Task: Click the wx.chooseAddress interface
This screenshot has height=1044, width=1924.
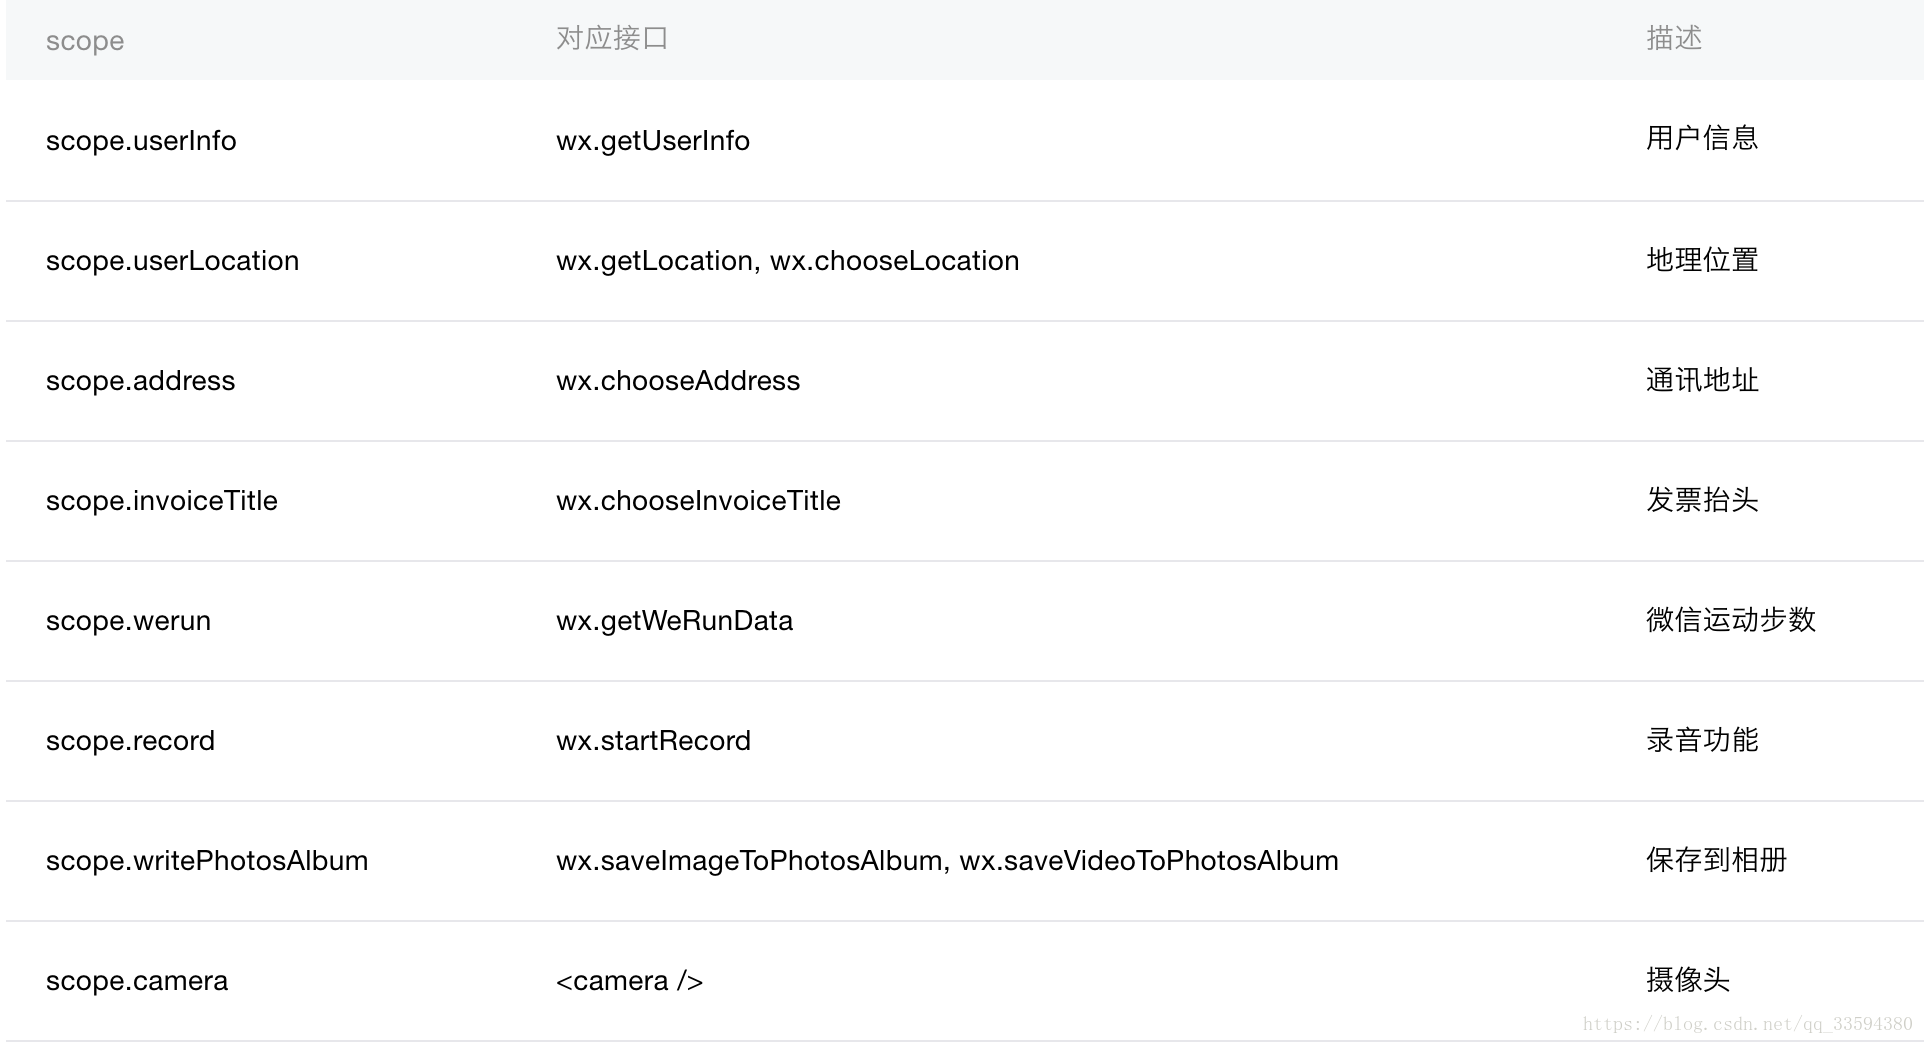Action: (678, 381)
